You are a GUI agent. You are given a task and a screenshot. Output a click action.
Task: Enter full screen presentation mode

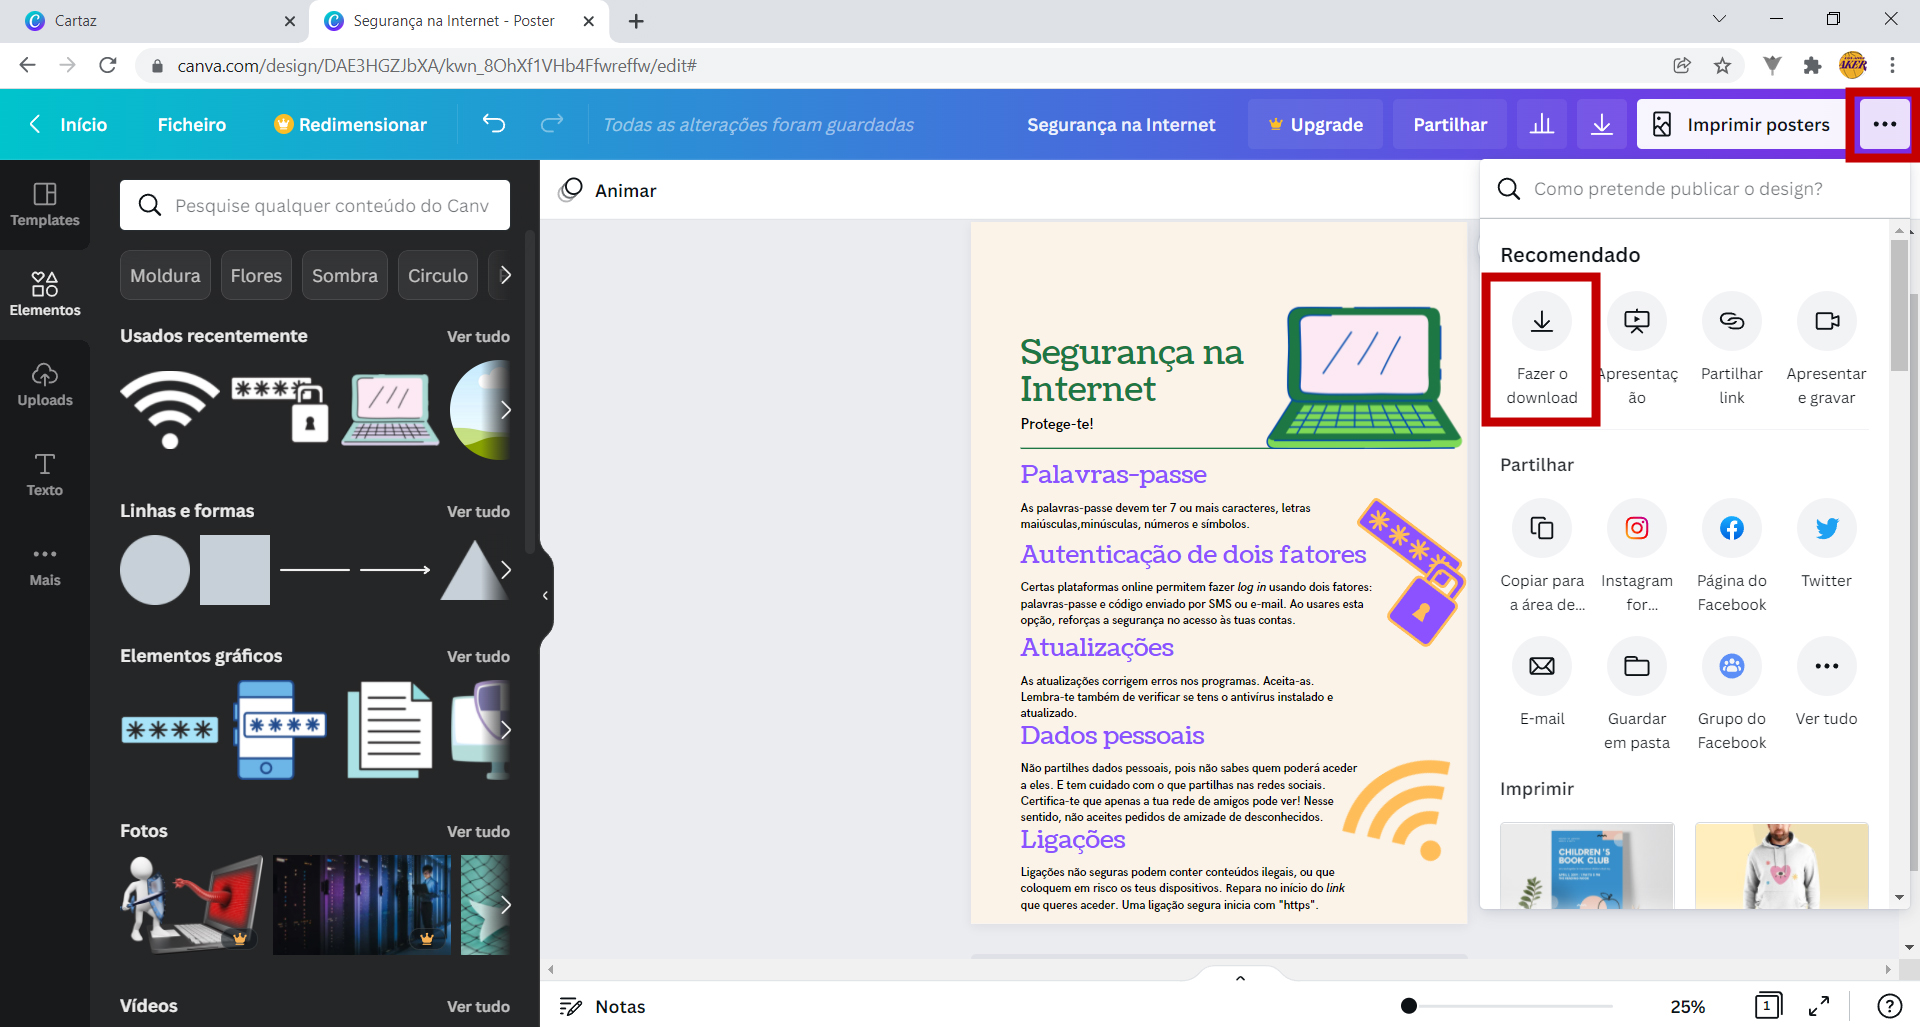1819,1006
